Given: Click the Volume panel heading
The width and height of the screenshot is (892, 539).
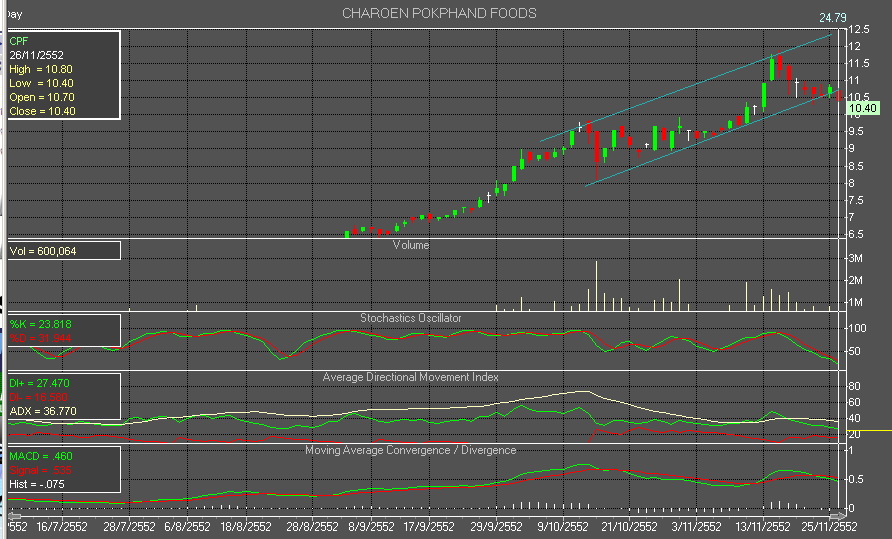Looking at the screenshot, I should 411,245.
